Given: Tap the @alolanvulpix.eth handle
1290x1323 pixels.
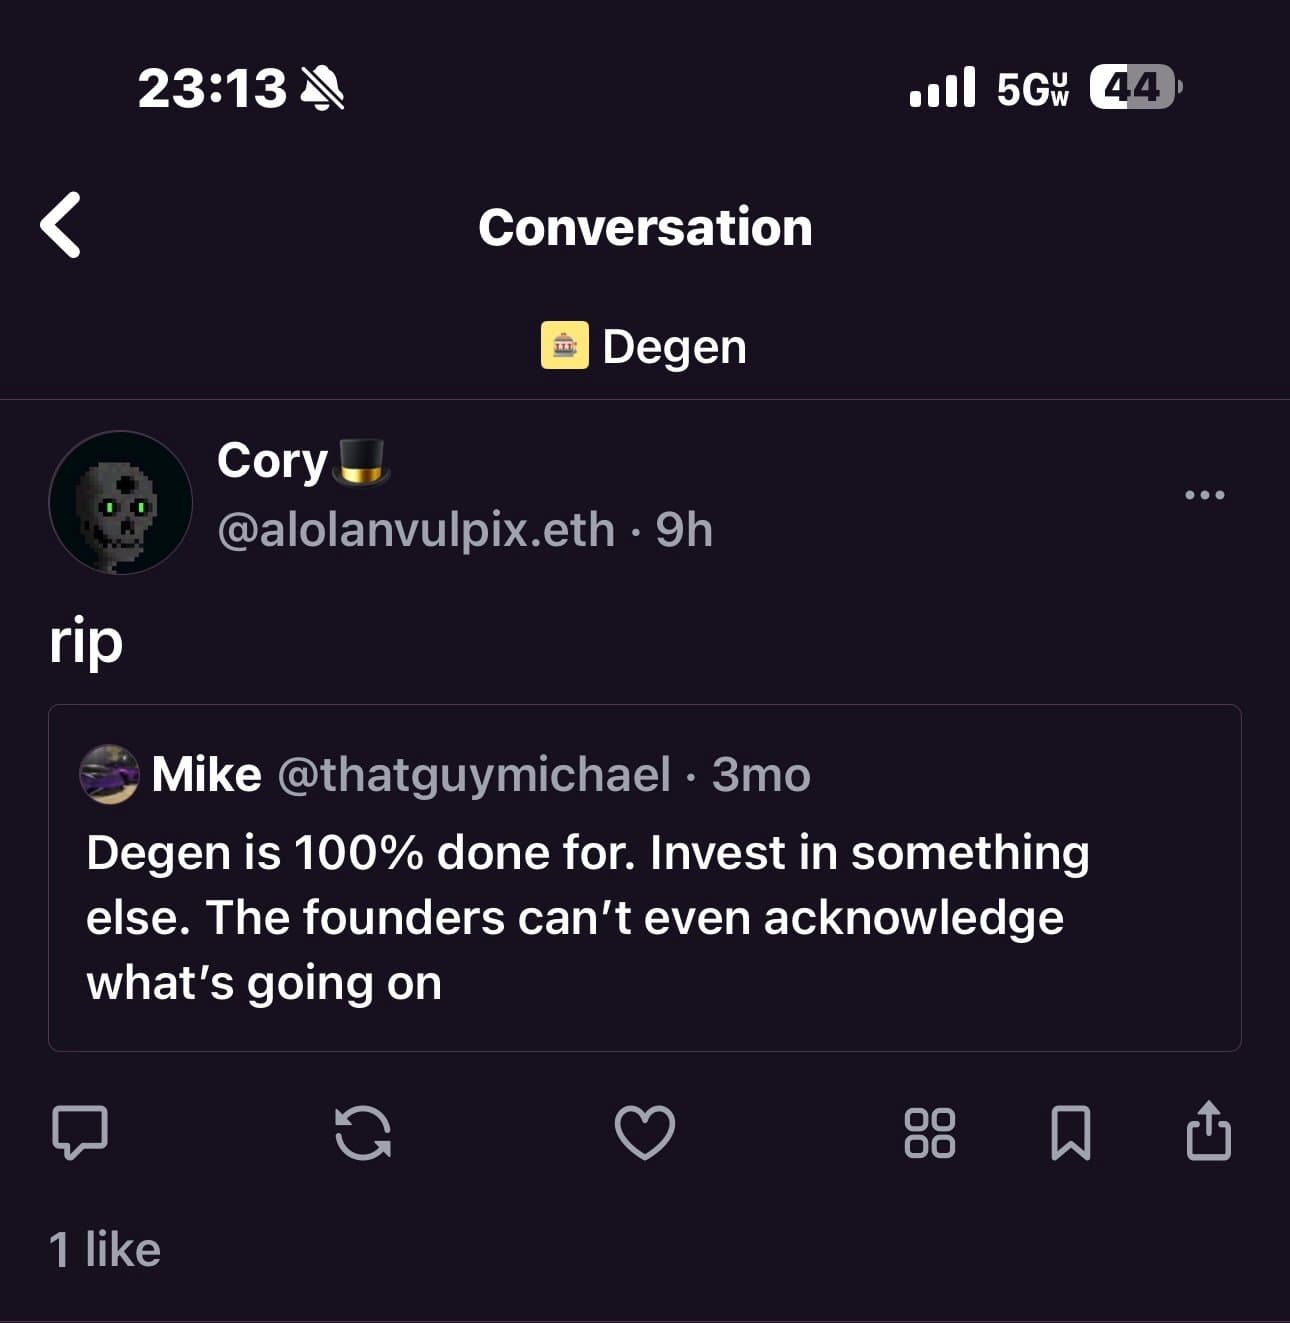Looking at the screenshot, I should pos(415,530).
